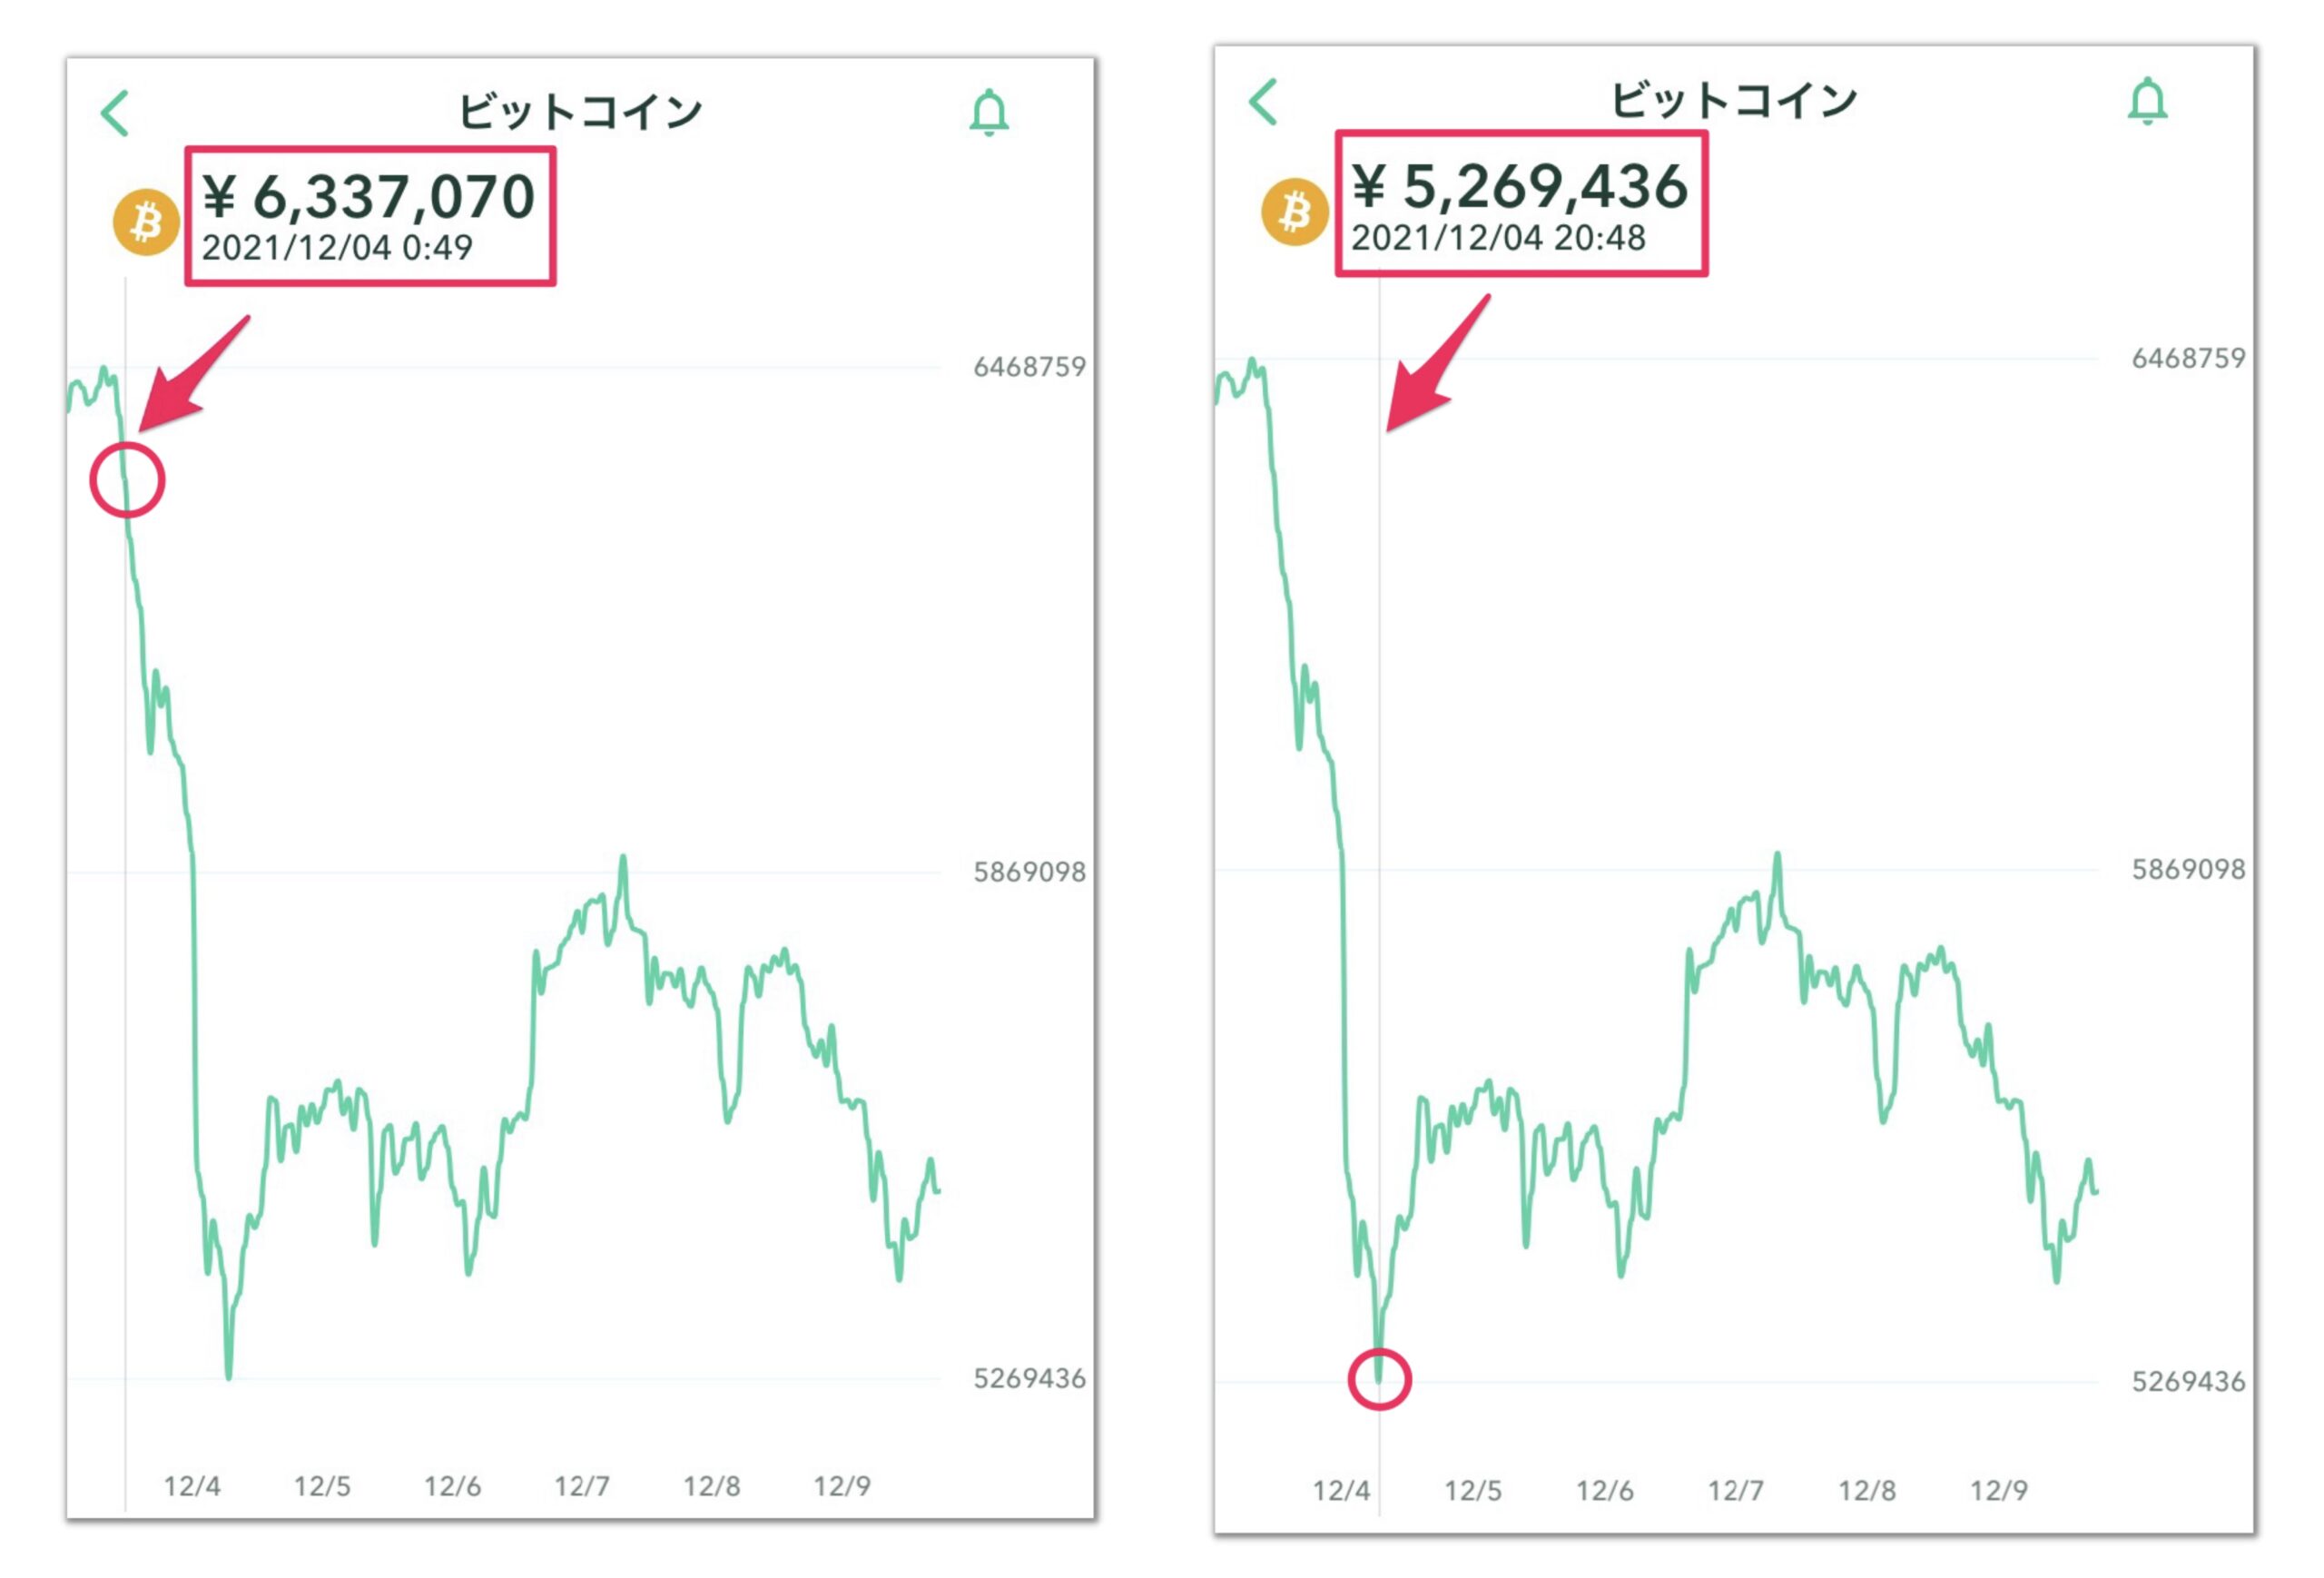The width and height of the screenshot is (2324, 1578).
Task: Tap the back chevron in the right panel
Action: point(1264,102)
